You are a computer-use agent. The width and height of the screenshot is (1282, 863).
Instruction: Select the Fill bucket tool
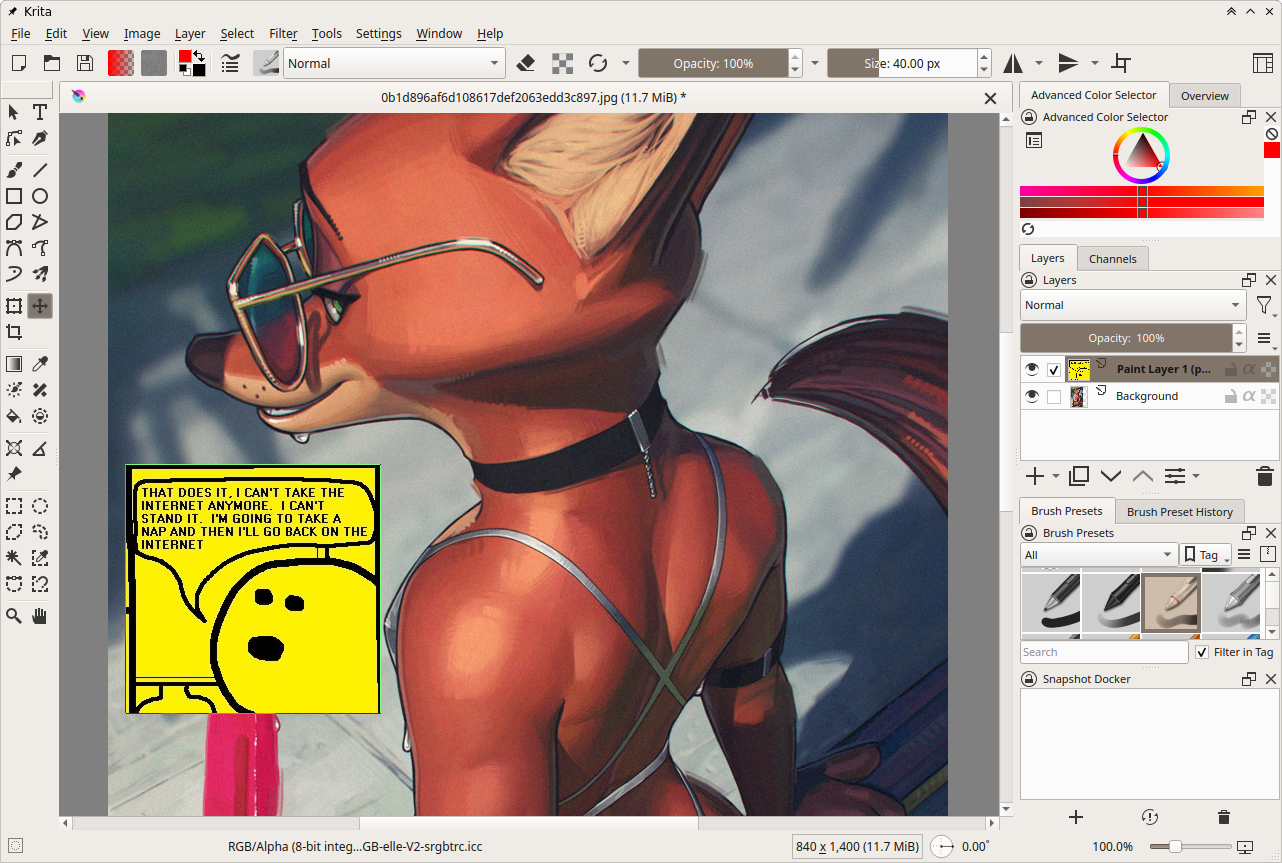click(14, 416)
